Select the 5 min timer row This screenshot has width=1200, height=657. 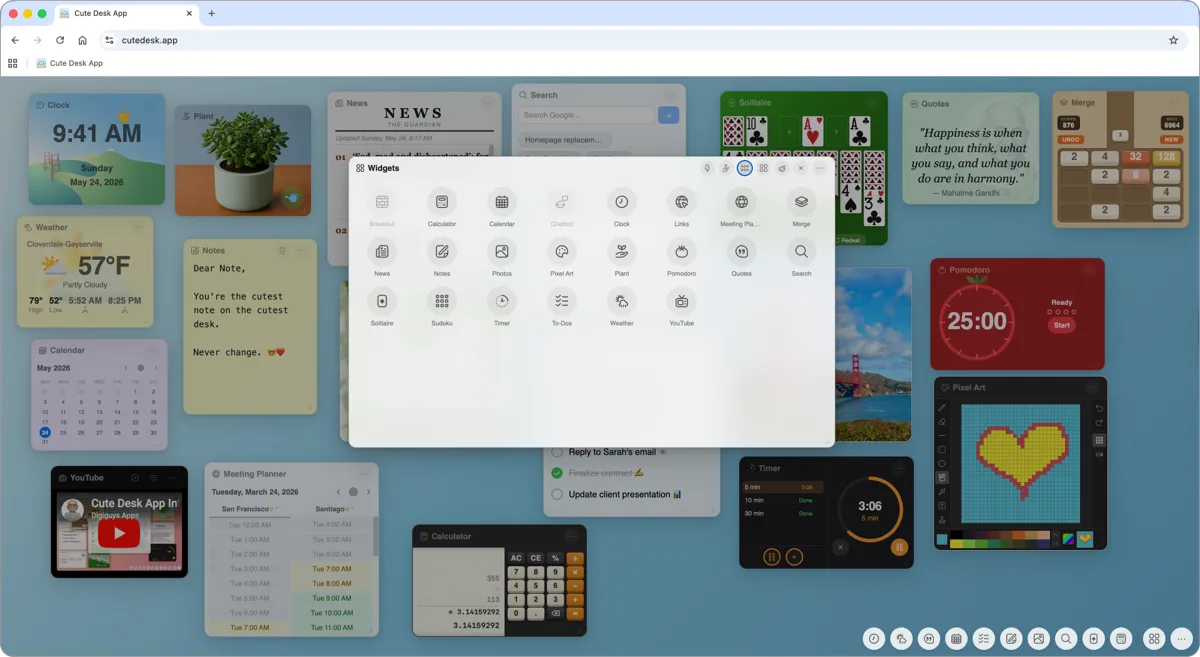coord(783,487)
